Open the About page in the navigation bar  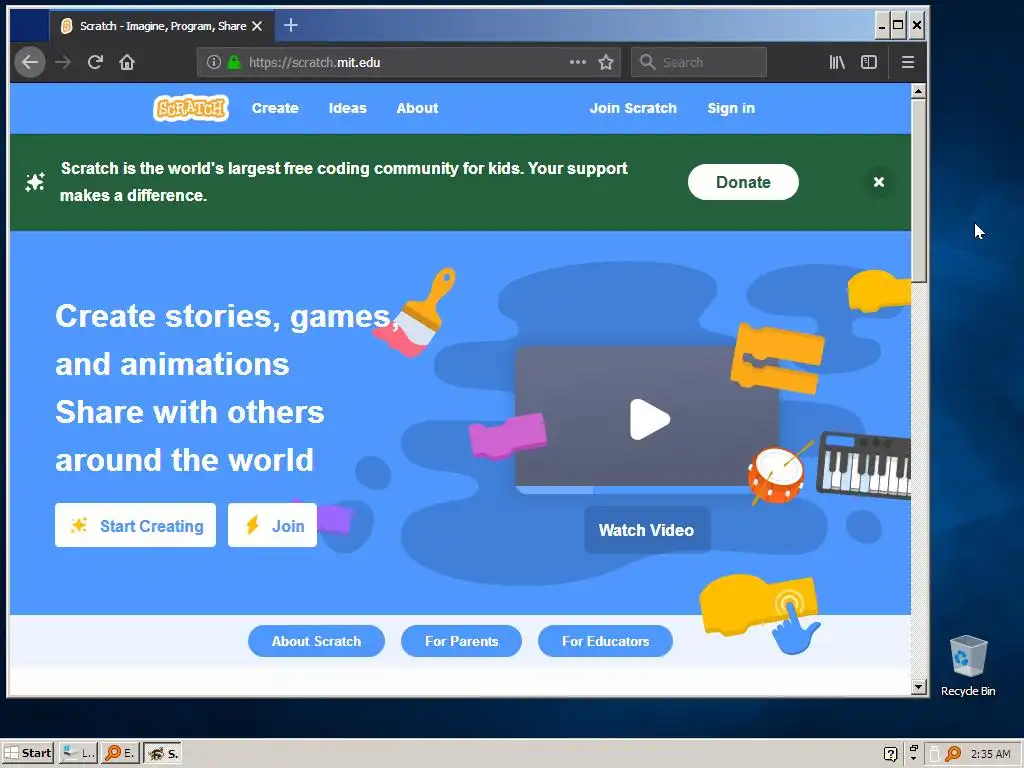pyautogui.click(x=417, y=108)
